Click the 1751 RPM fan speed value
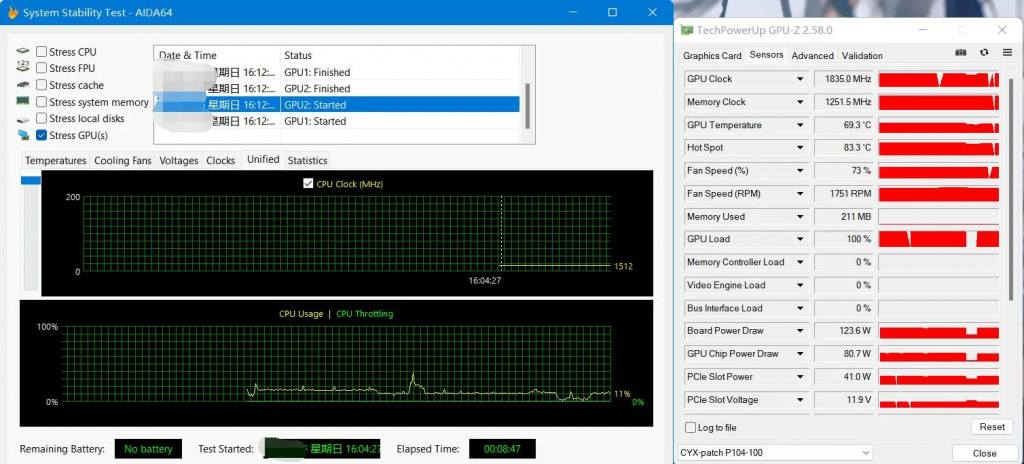1024x464 pixels. pos(843,193)
